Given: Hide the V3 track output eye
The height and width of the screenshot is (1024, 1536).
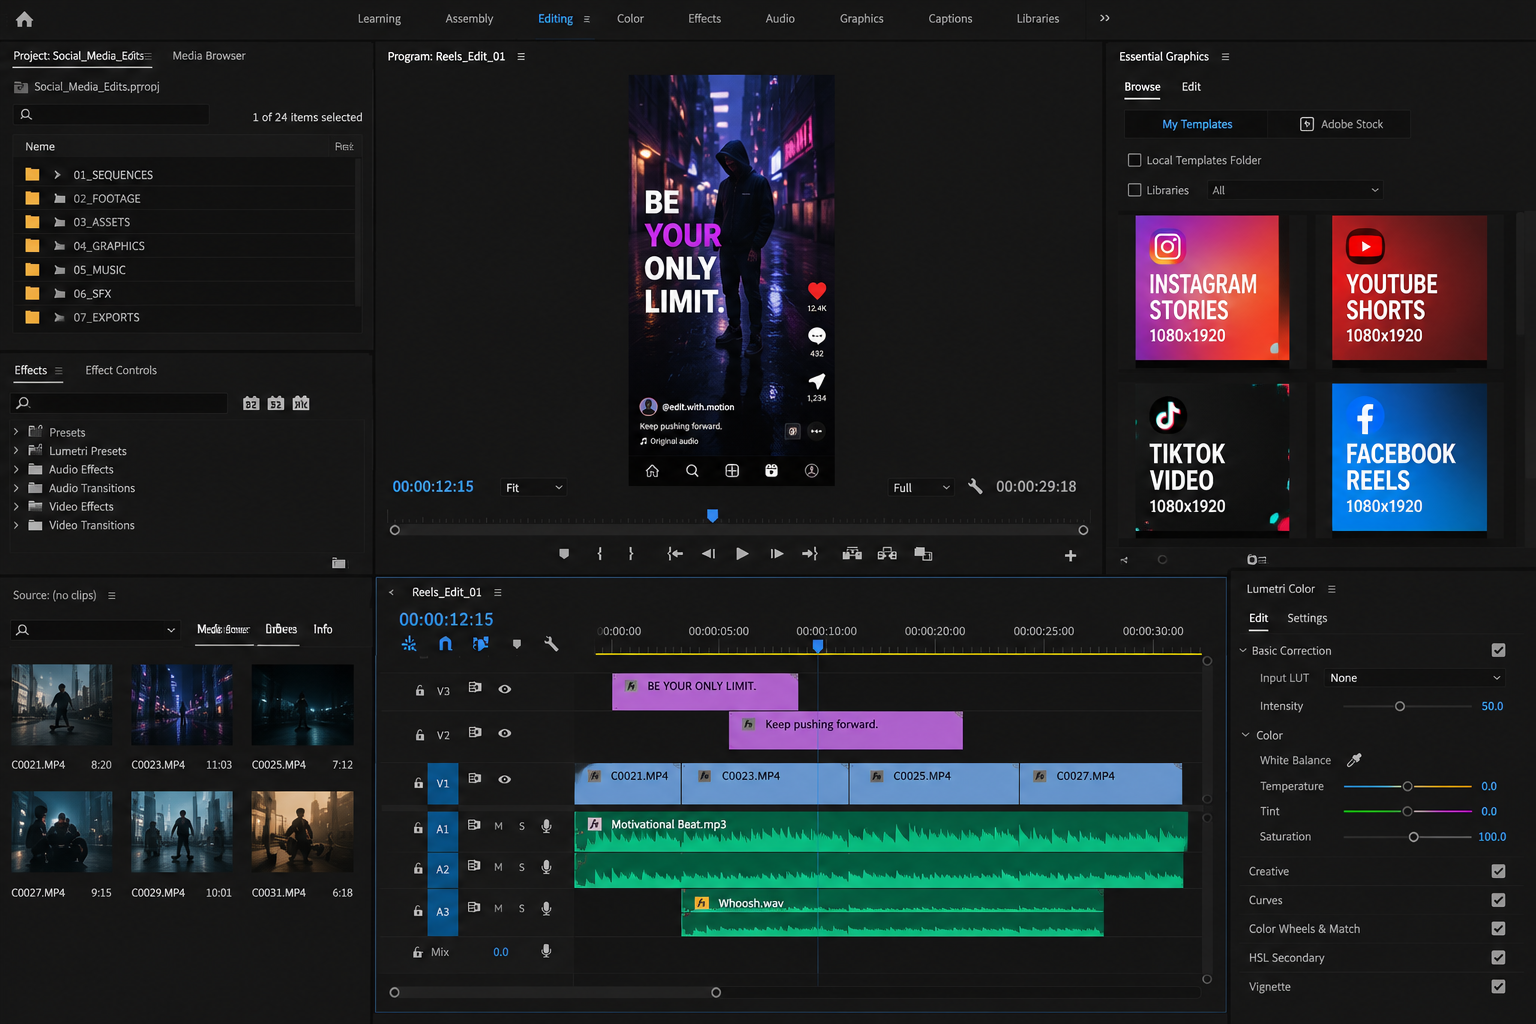Looking at the screenshot, I should pyautogui.click(x=505, y=689).
